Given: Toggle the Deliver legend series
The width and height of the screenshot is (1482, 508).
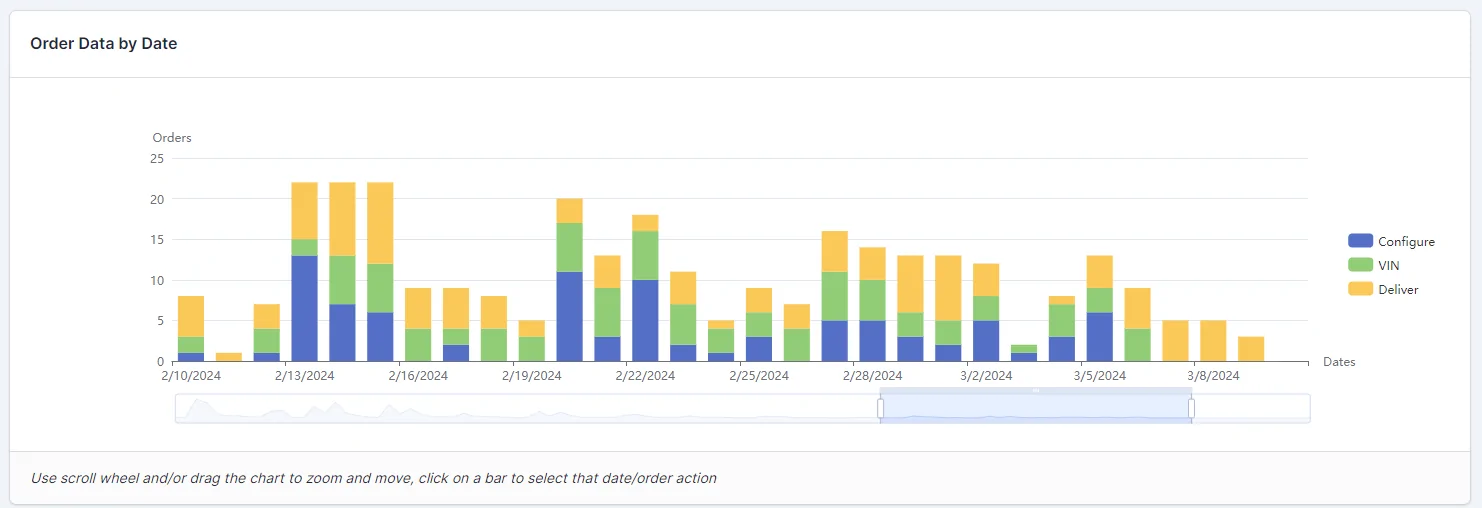Looking at the screenshot, I should [1383, 289].
